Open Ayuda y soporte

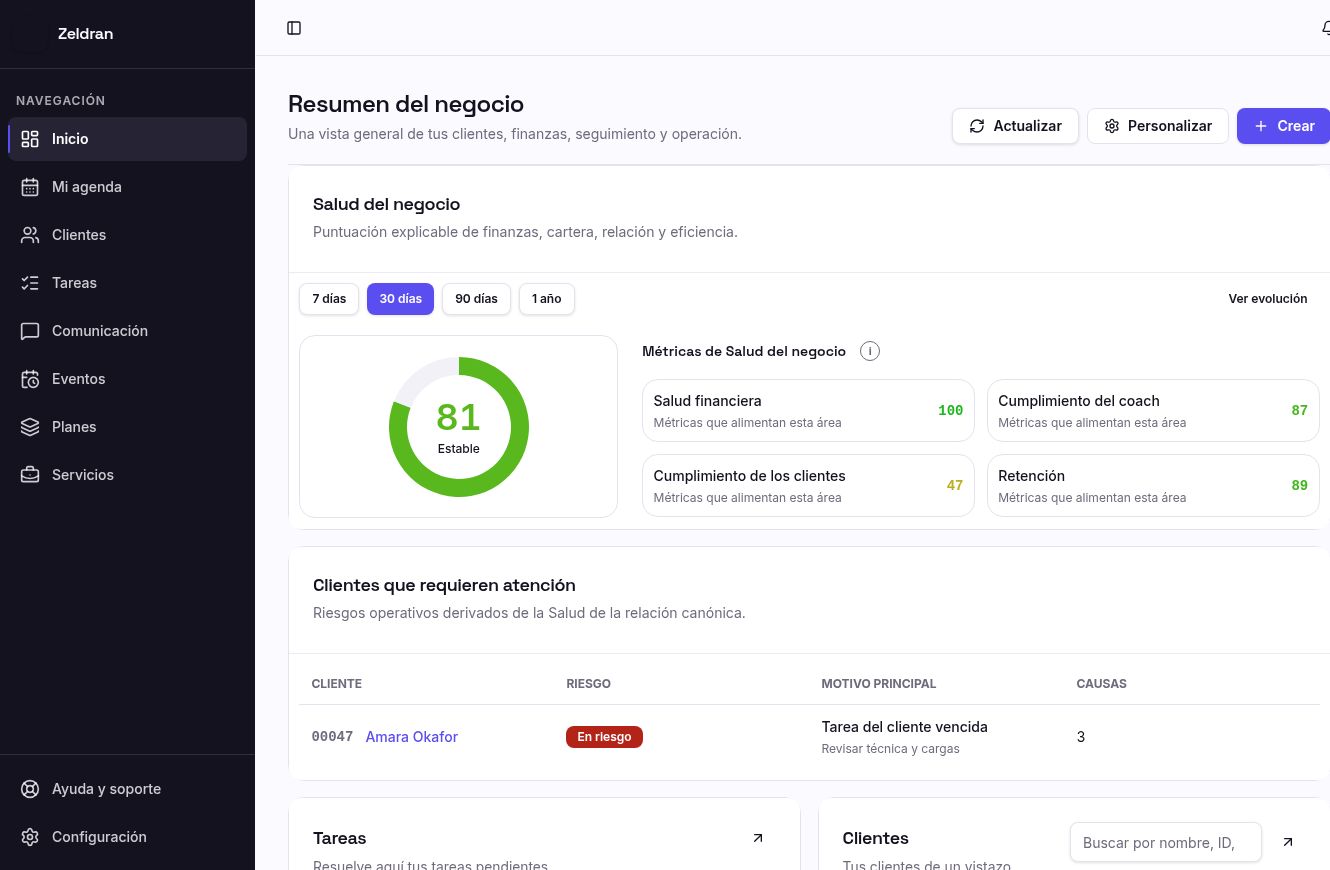click(x=127, y=789)
